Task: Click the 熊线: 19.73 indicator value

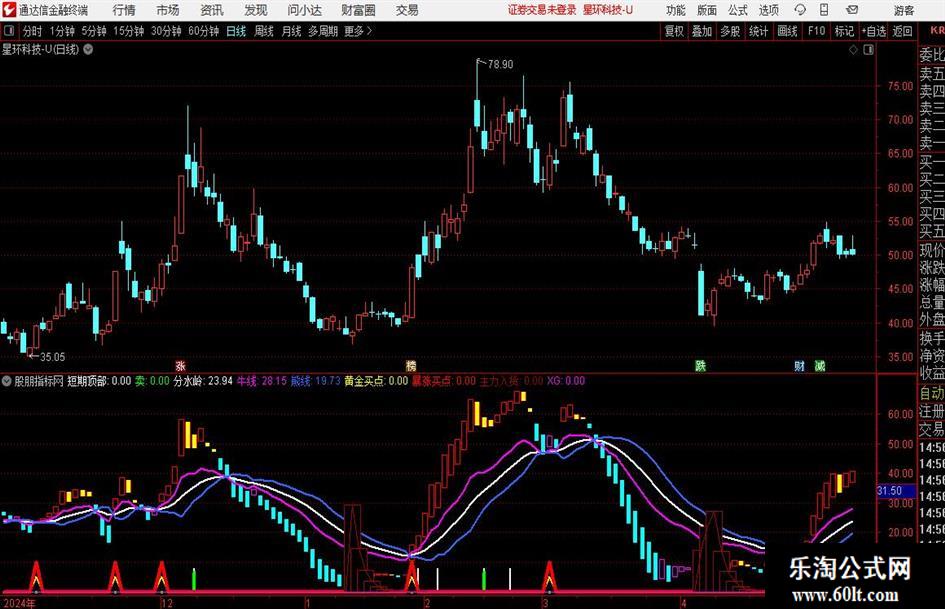Action: point(316,381)
